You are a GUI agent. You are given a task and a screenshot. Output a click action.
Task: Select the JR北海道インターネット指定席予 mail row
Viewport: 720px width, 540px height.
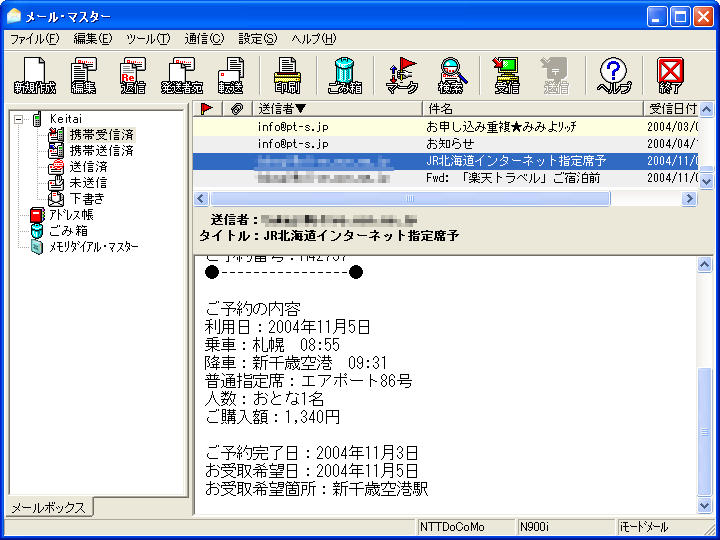[445, 161]
